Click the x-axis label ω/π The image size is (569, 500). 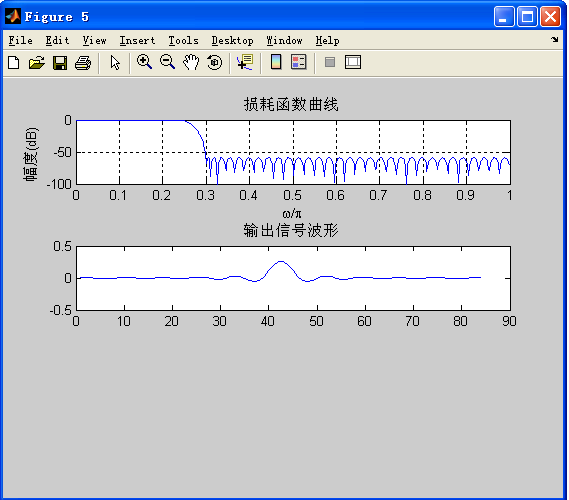click(x=292, y=213)
